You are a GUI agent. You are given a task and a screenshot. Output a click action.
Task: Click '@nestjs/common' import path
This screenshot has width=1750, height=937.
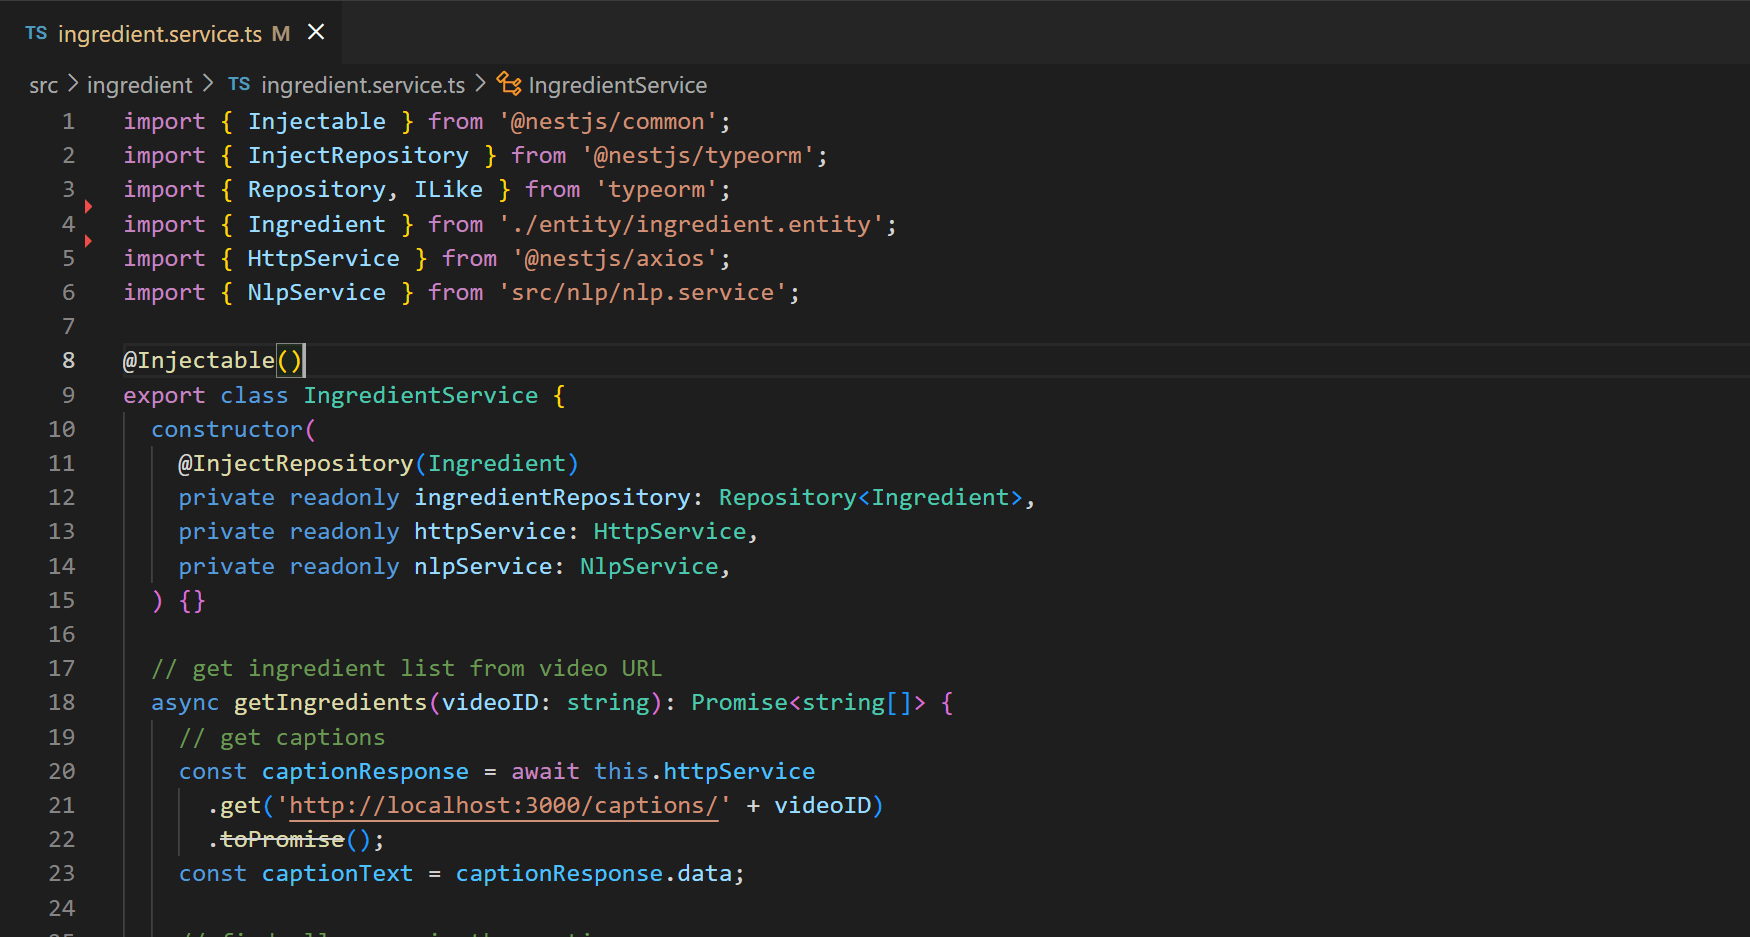(x=608, y=121)
